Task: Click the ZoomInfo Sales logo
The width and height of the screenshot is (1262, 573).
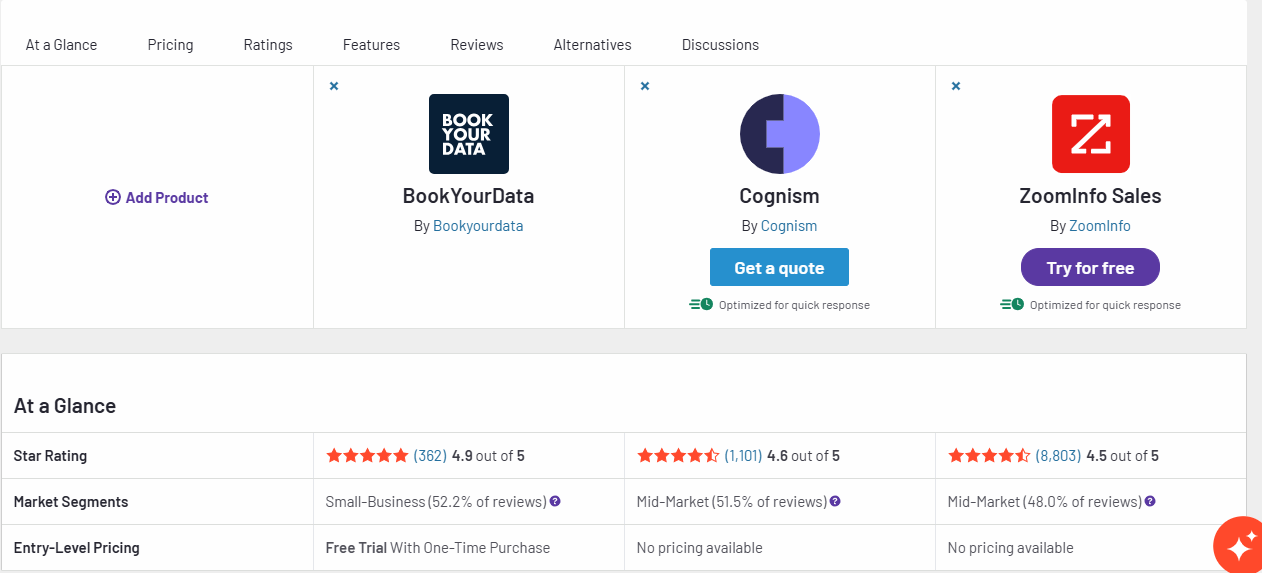Action: (x=1091, y=134)
